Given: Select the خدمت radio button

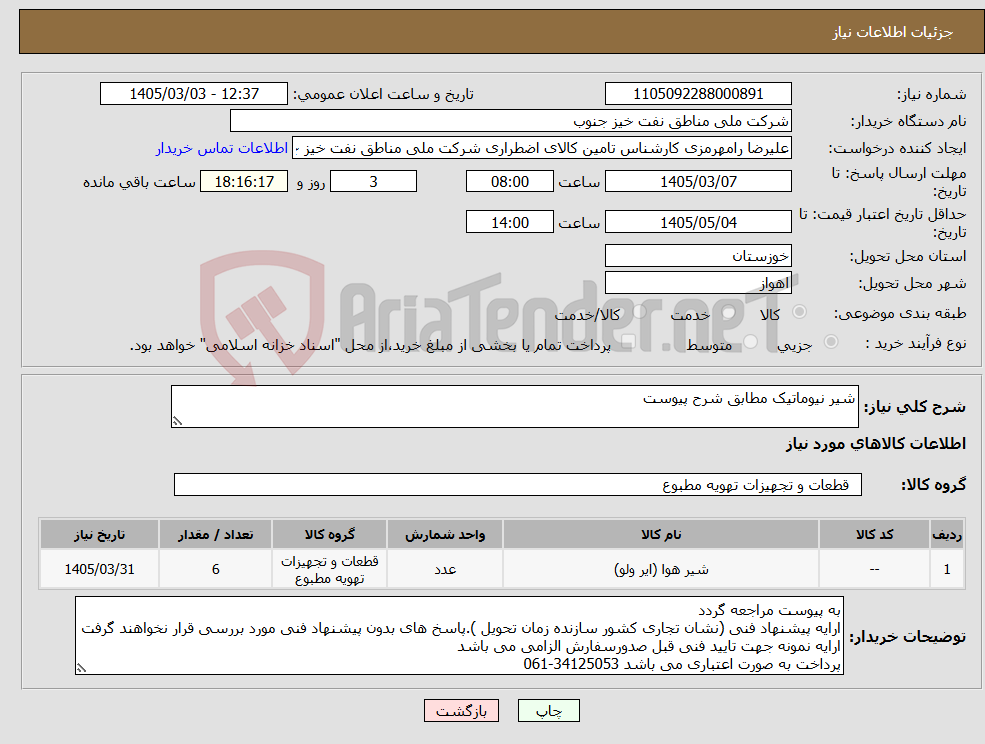Looking at the screenshot, I should [x=728, y=312].
